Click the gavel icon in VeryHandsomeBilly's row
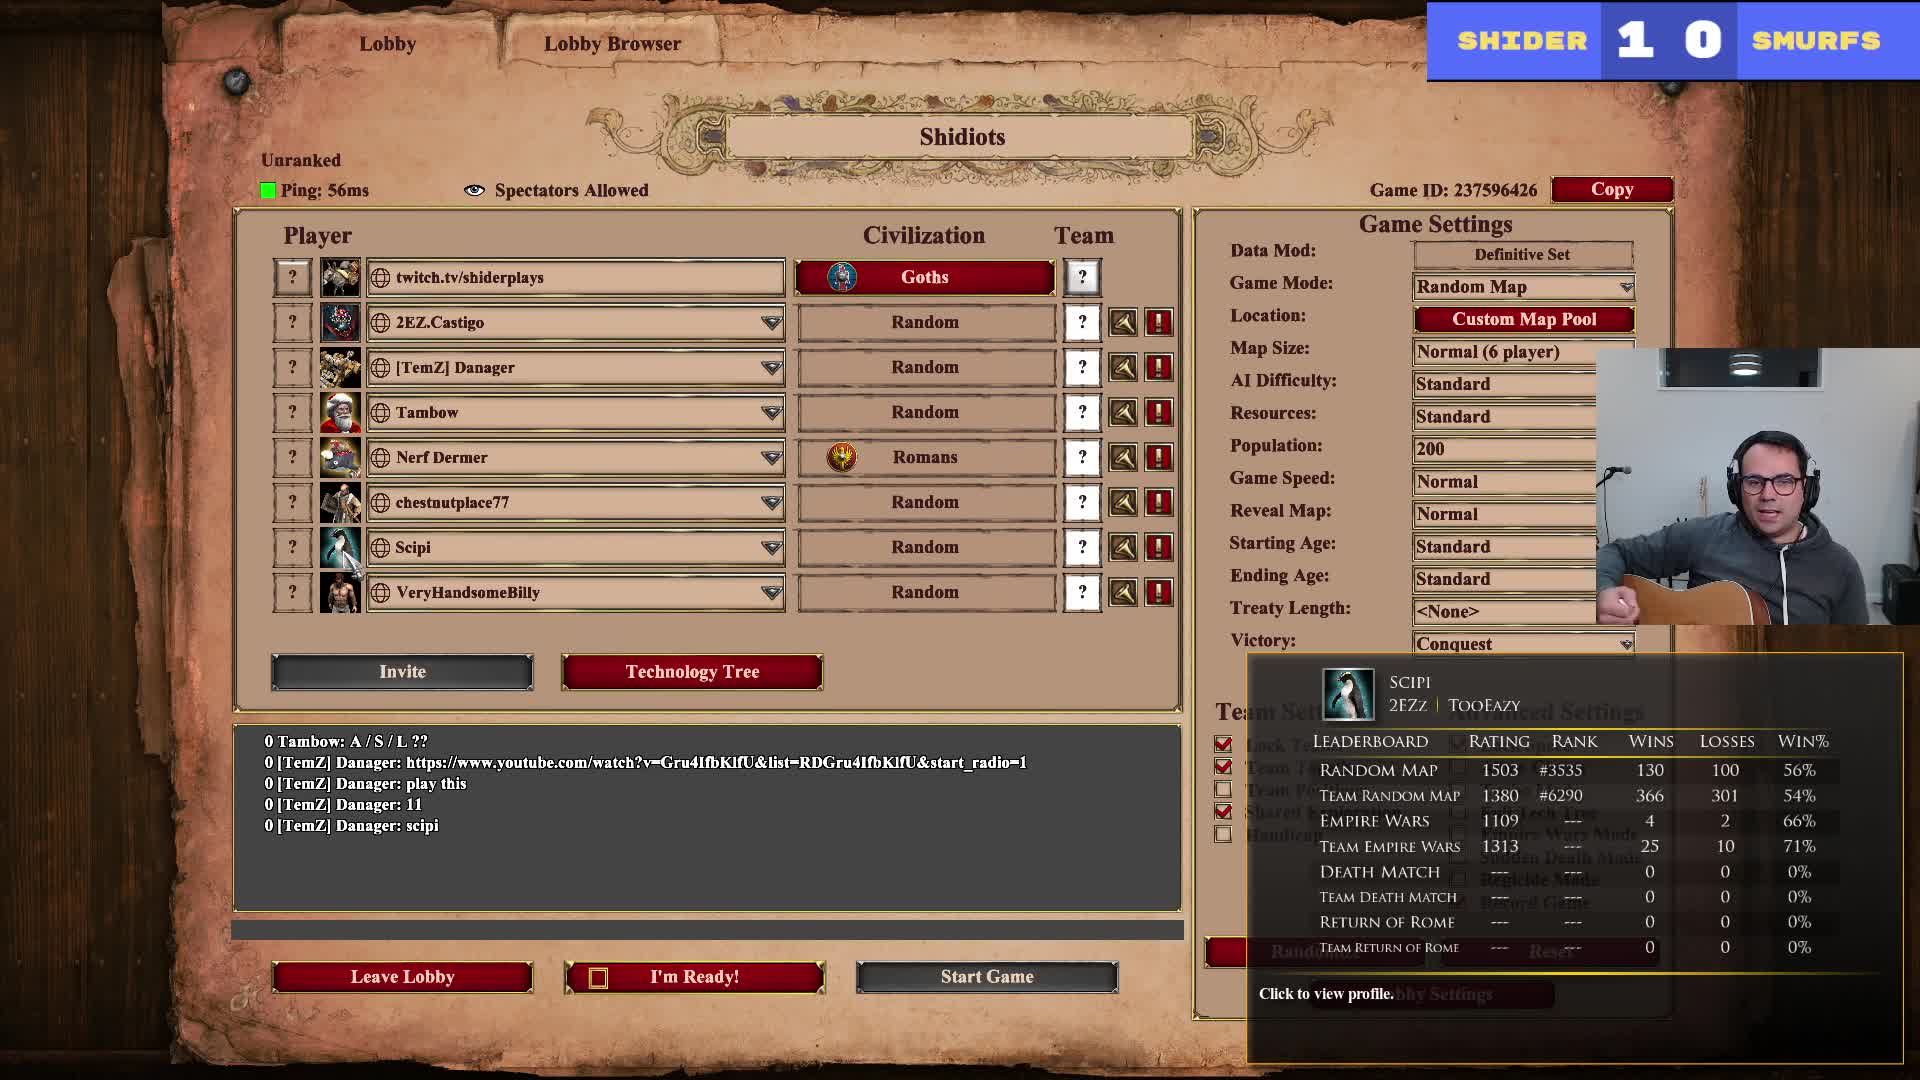The image size is (1920, 1080). pos(1123,592)
